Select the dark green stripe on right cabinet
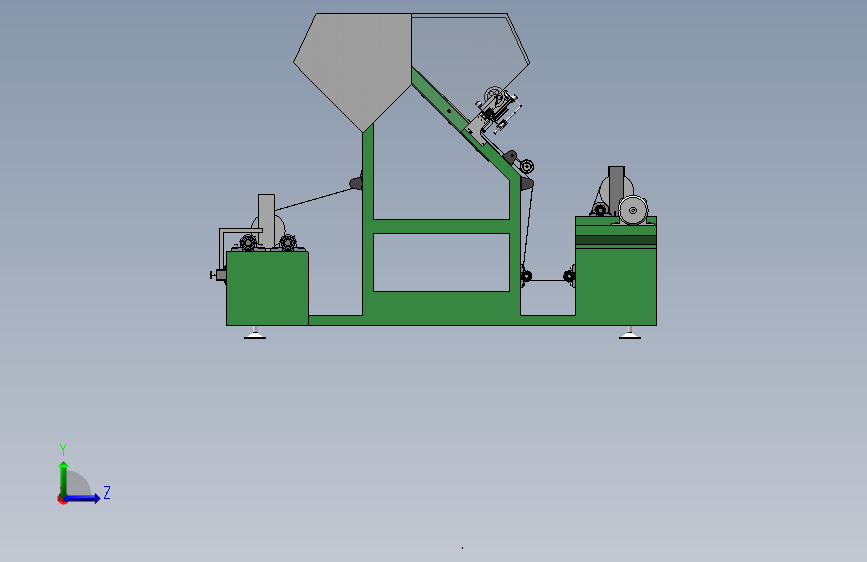This screenshot has width=867, height=562. [x=616, y=240]
